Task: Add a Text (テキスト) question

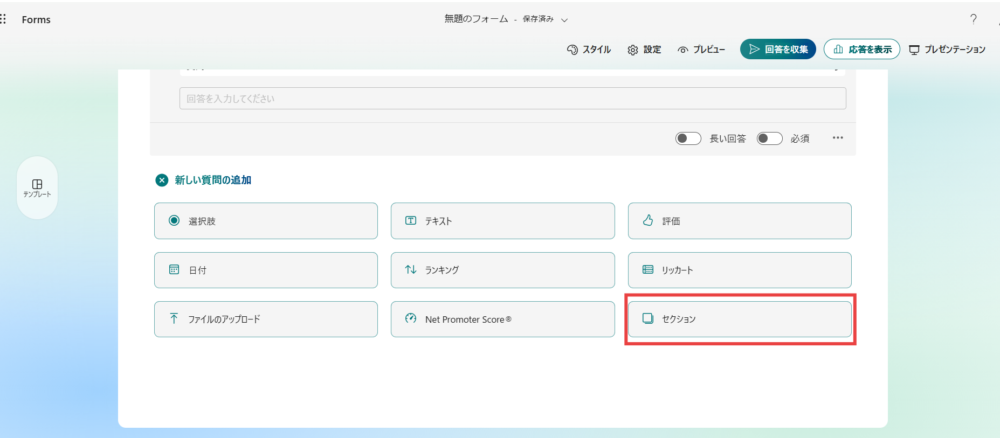Action: pos(502,221)
